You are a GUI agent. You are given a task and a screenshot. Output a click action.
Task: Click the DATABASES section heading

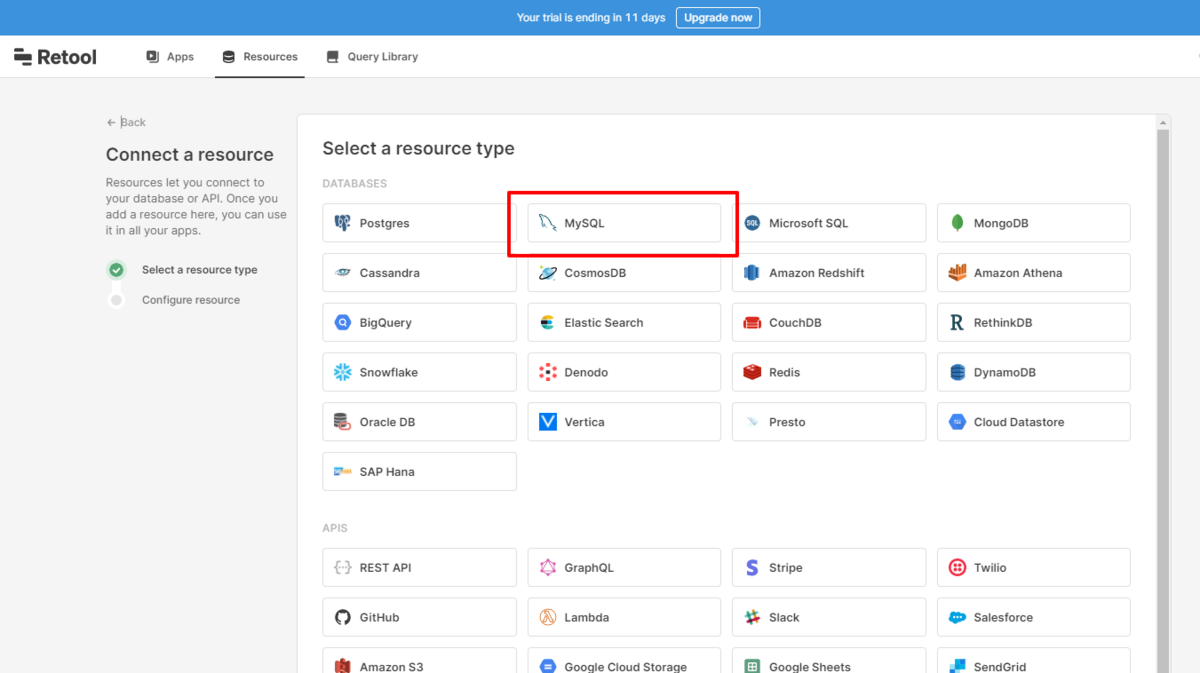tap(354, 184)
